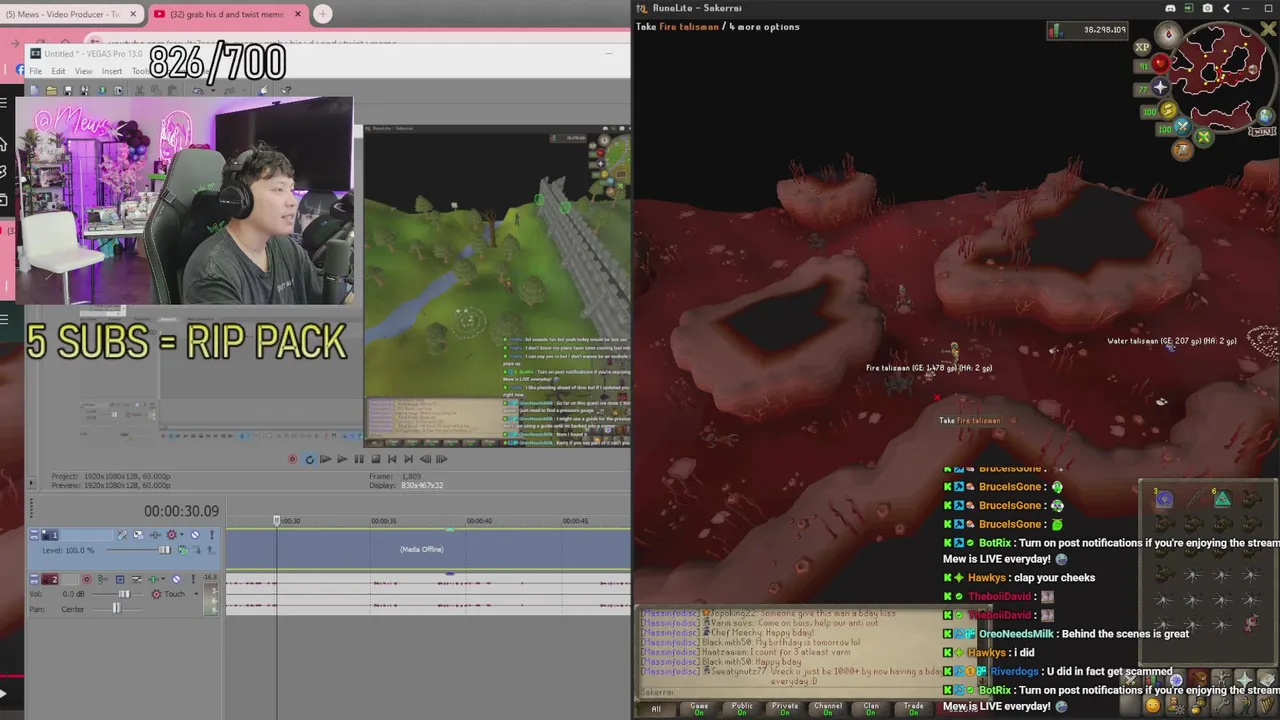The height and width of the screenshot is (720, 1280).
Task: Select the Game chat tab
Action: 699,709
